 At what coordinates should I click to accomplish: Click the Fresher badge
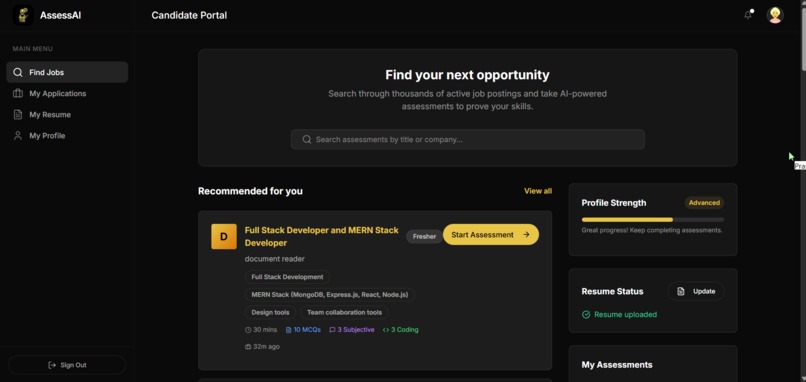tap(424, 237)
